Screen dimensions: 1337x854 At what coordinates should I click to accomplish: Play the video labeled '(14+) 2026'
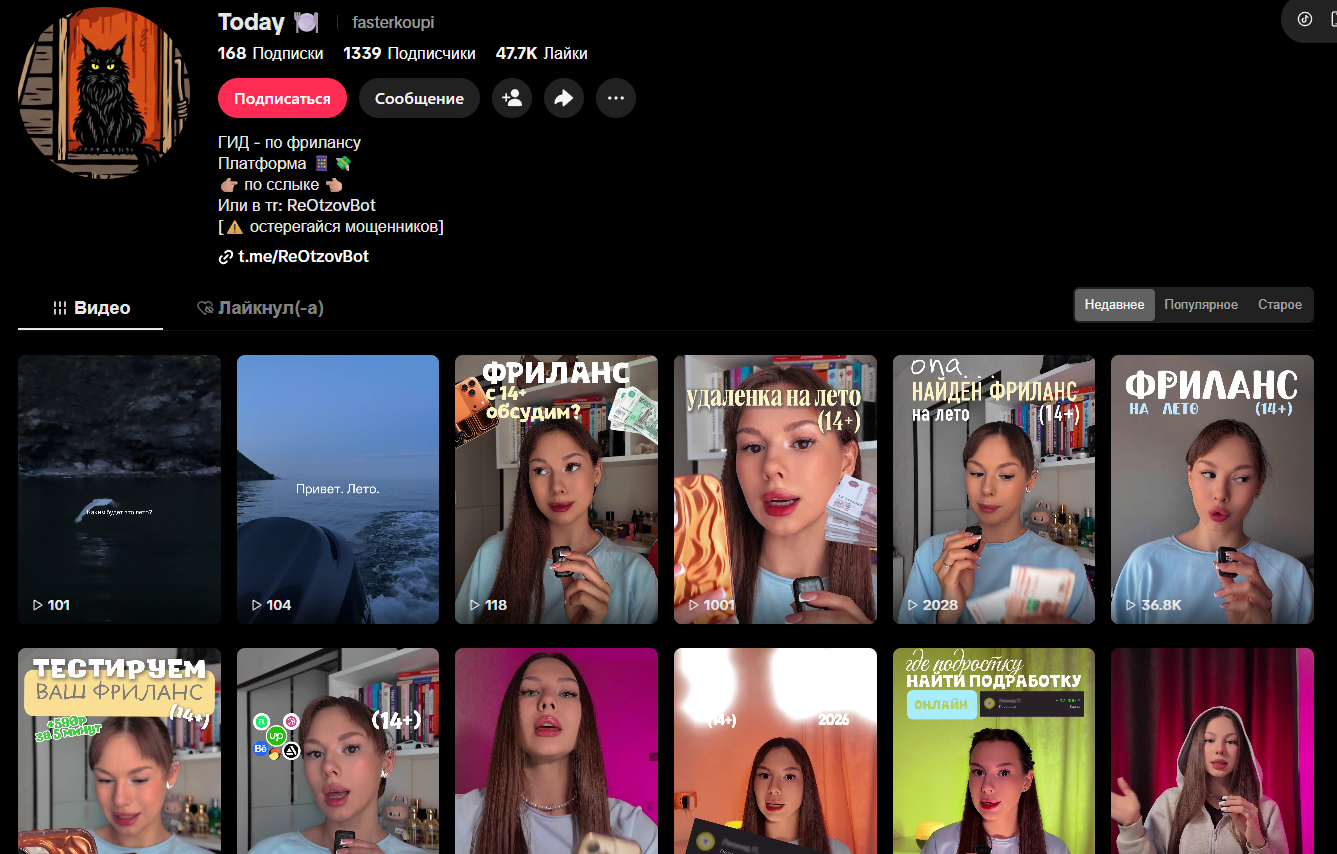[x=775, y=751]
